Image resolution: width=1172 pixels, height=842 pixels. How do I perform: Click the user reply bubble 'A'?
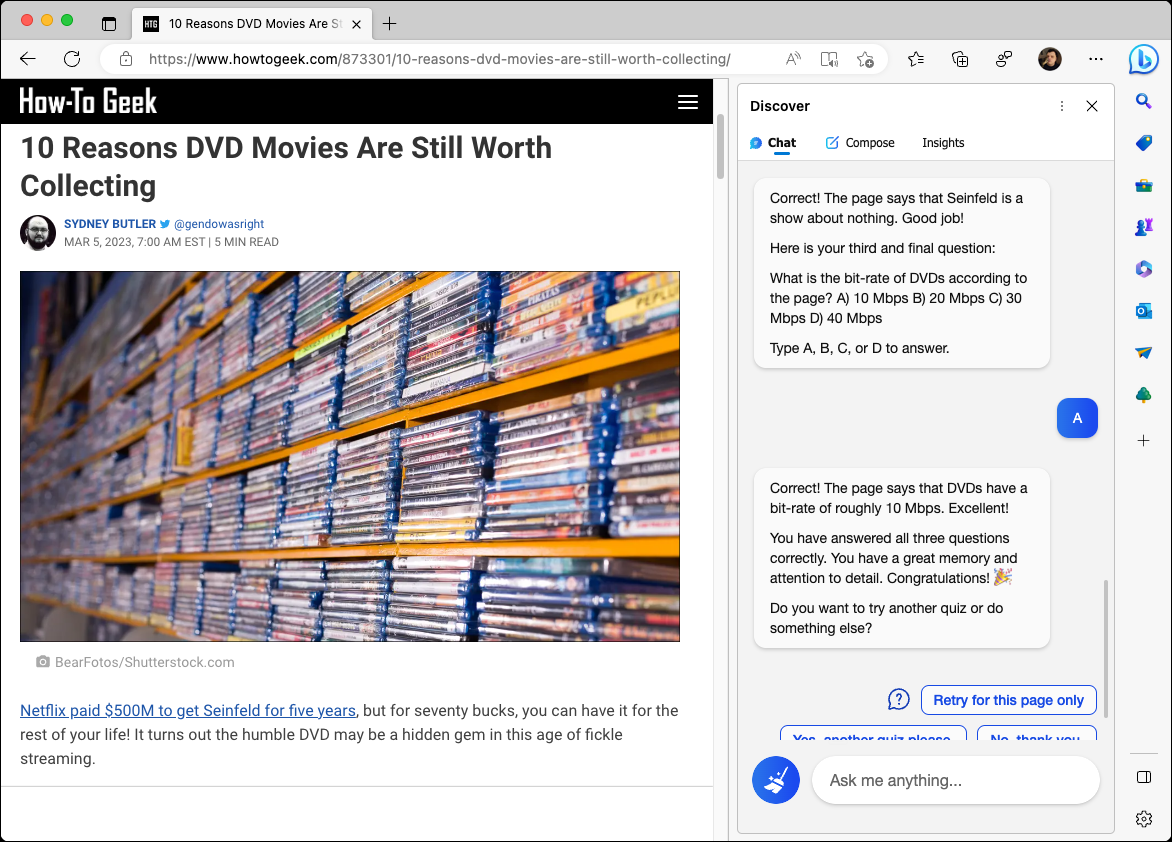point(1077,418)
